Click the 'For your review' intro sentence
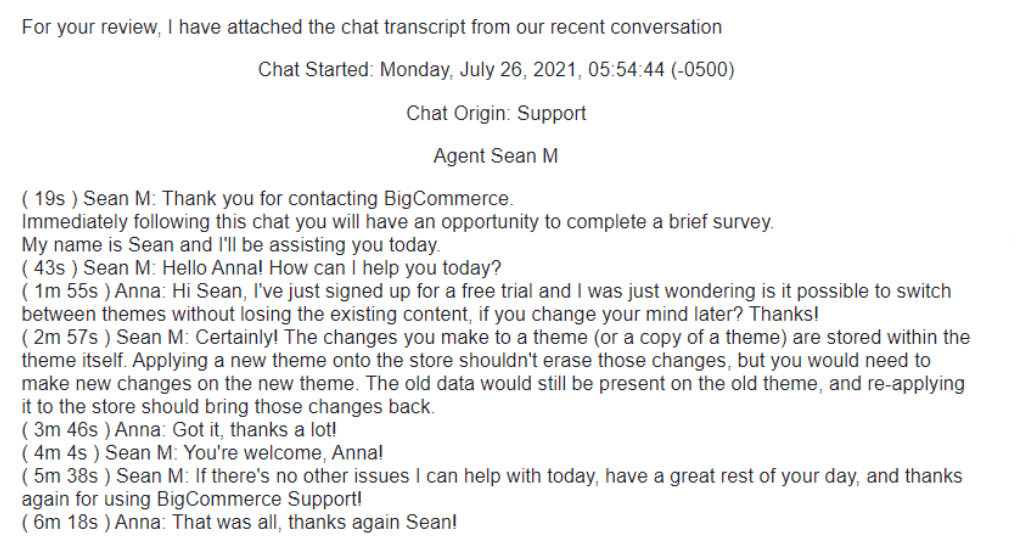This screenshot has width=1021, height=541. click(x=372, y=27)
